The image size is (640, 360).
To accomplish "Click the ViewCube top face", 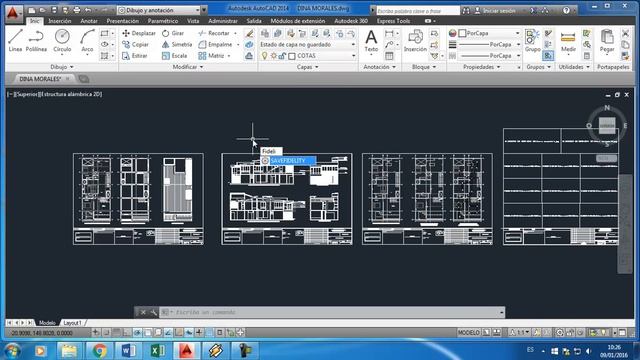I will pyautogui.click(x=607, y=126).
